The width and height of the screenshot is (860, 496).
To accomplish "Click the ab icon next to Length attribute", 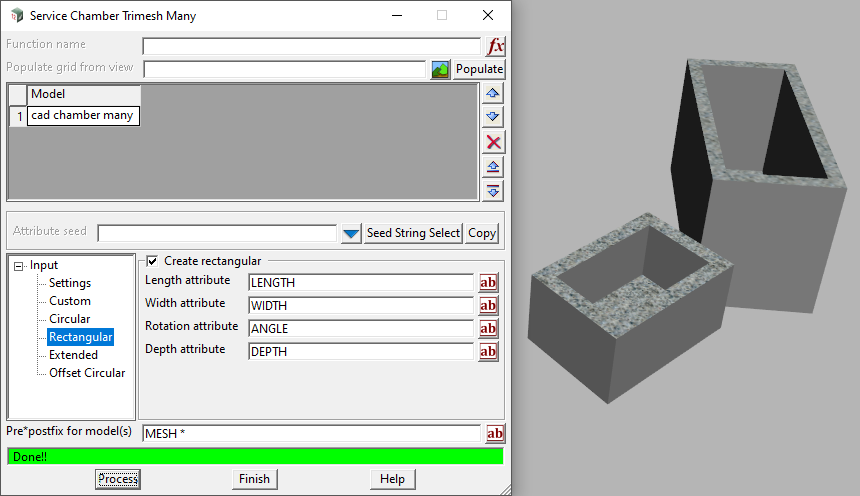I will [x=488, y=283].
